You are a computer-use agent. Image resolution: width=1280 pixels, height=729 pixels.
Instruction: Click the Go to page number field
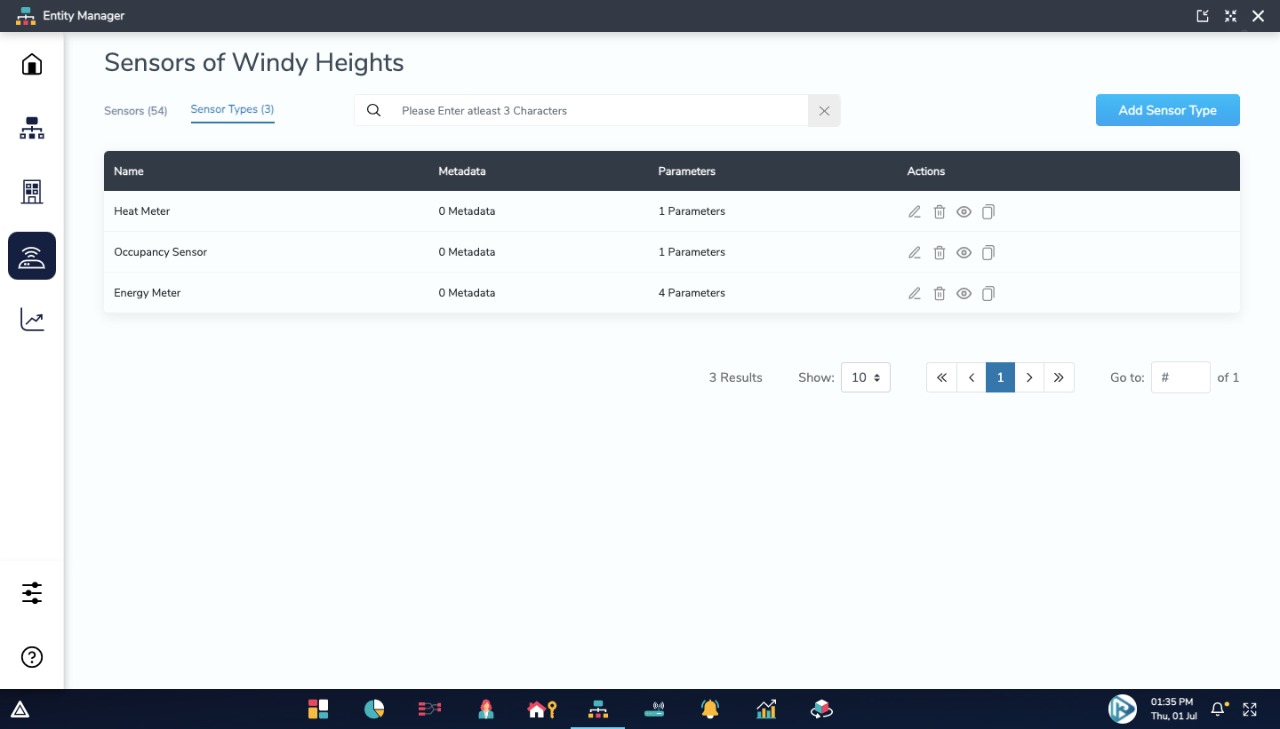point(1180,377)
